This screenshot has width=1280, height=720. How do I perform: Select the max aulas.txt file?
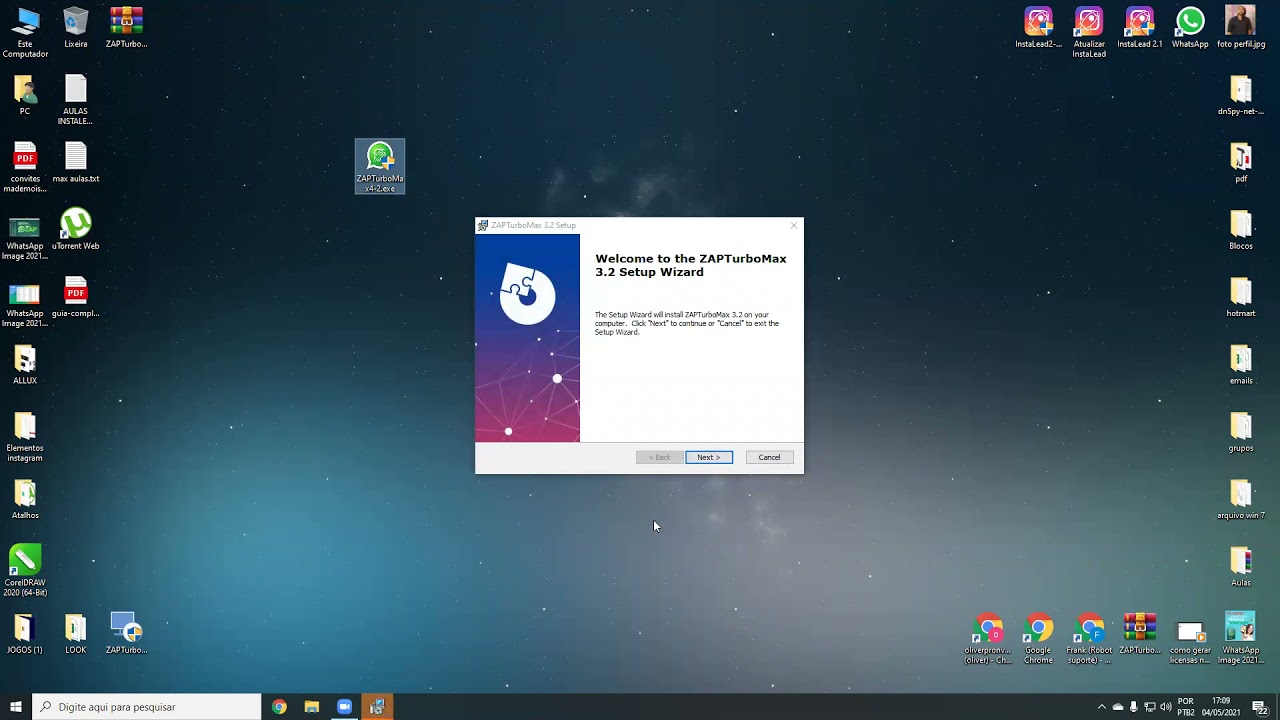pyautogui.click(x=76, y=162)
